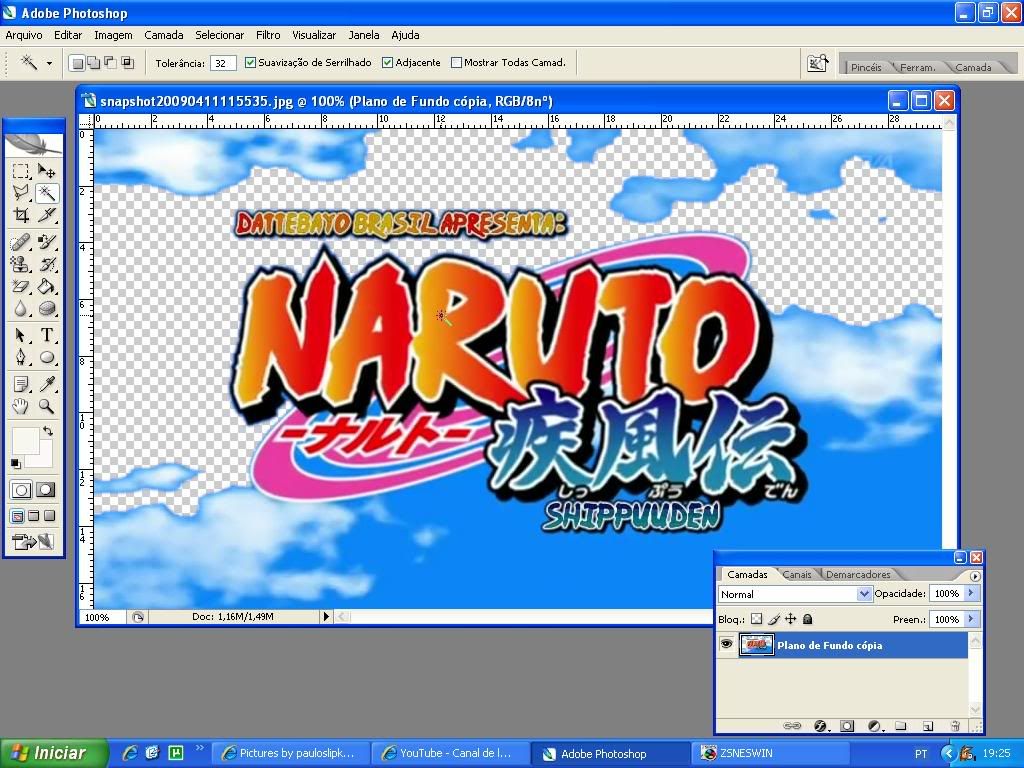Click the foreground color swatch
The height and width of the screenshot is (768, 1024).
25,440
